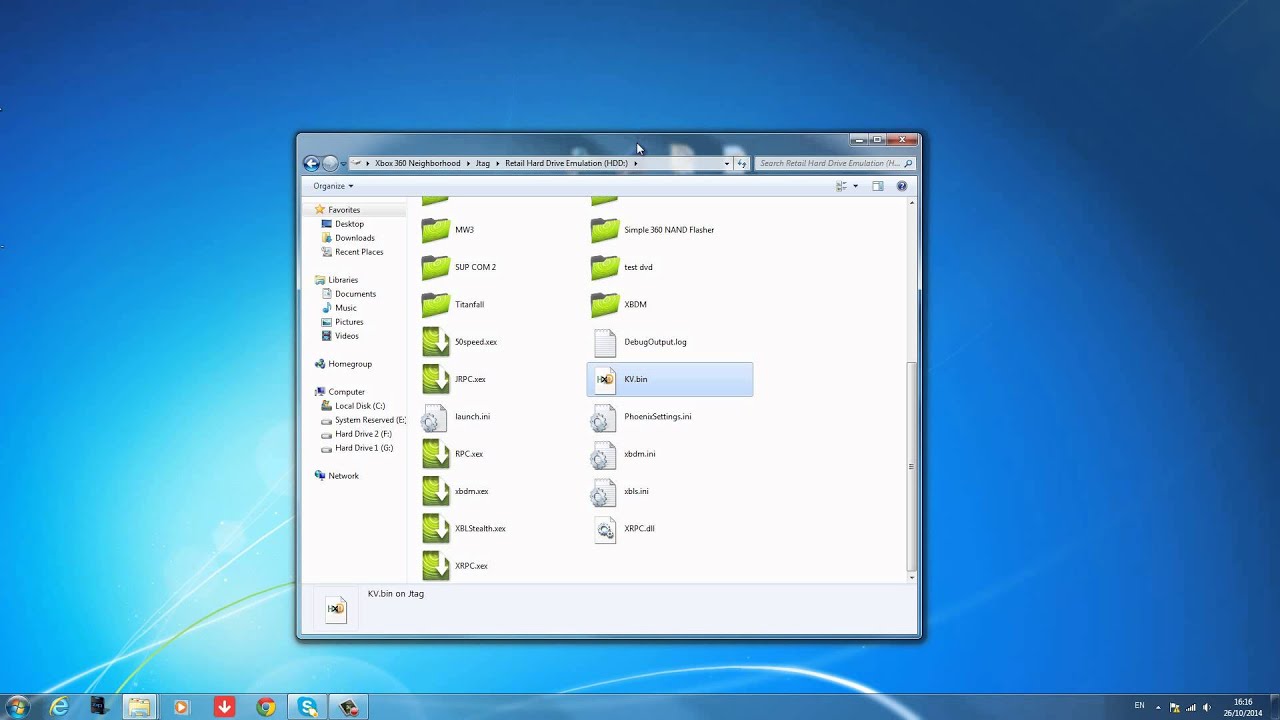Click Retail Hard Drive Emulation (HDD:) breadcrumb
The image size is (1280, 720).
(x=566, y=163)
